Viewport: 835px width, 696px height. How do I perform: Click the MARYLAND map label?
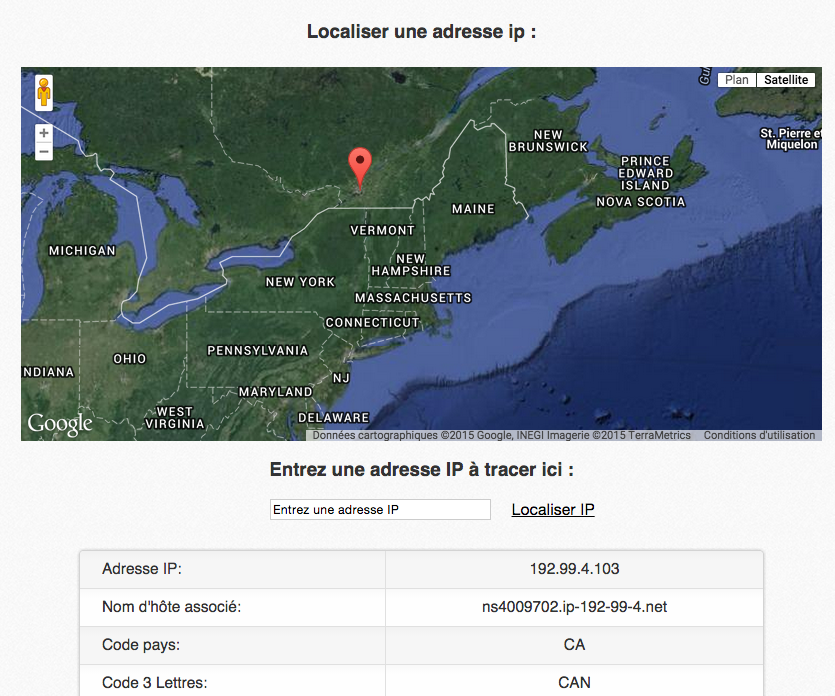click(275, 391)
